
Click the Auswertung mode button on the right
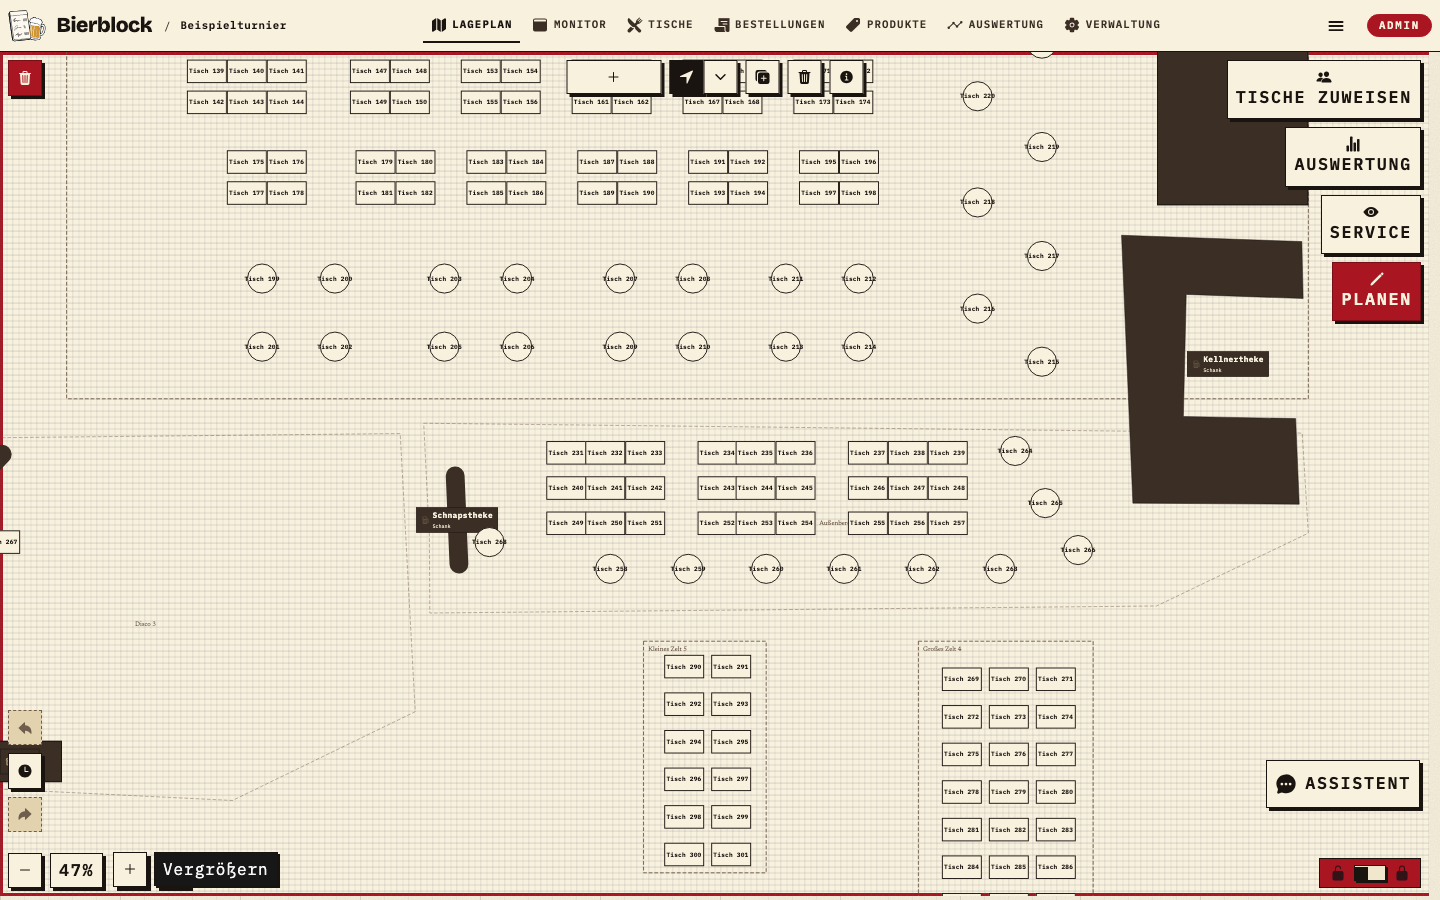point(1353,156)
